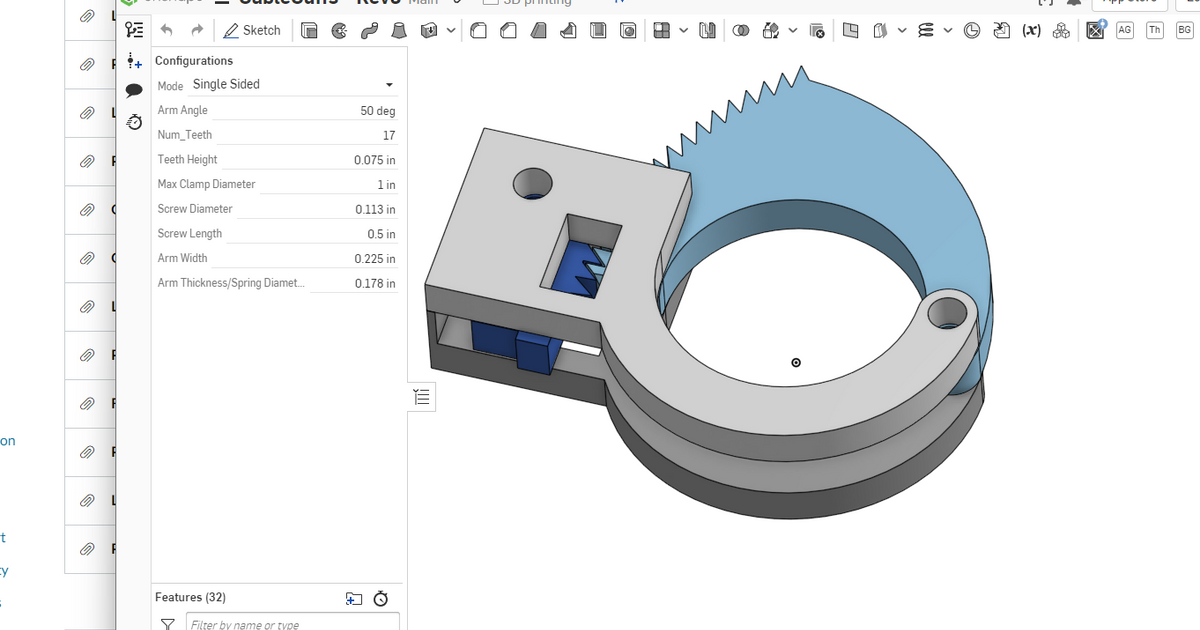
Task: Select the Sketch tool
Action: pos(252,30)
